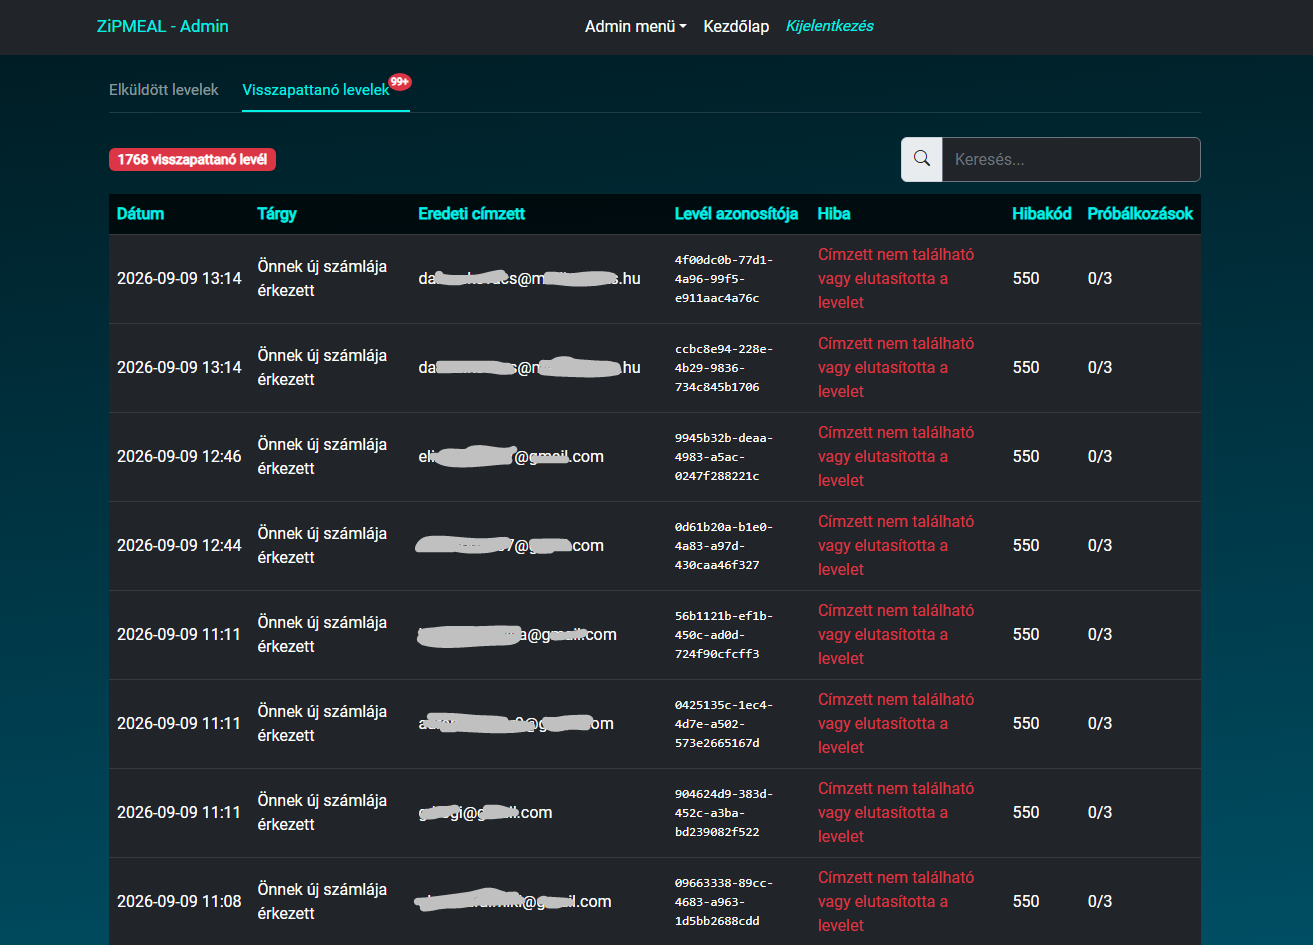Click the Hibakód column header
Screen dimensions: 1313x945
tap(1042, 214)
